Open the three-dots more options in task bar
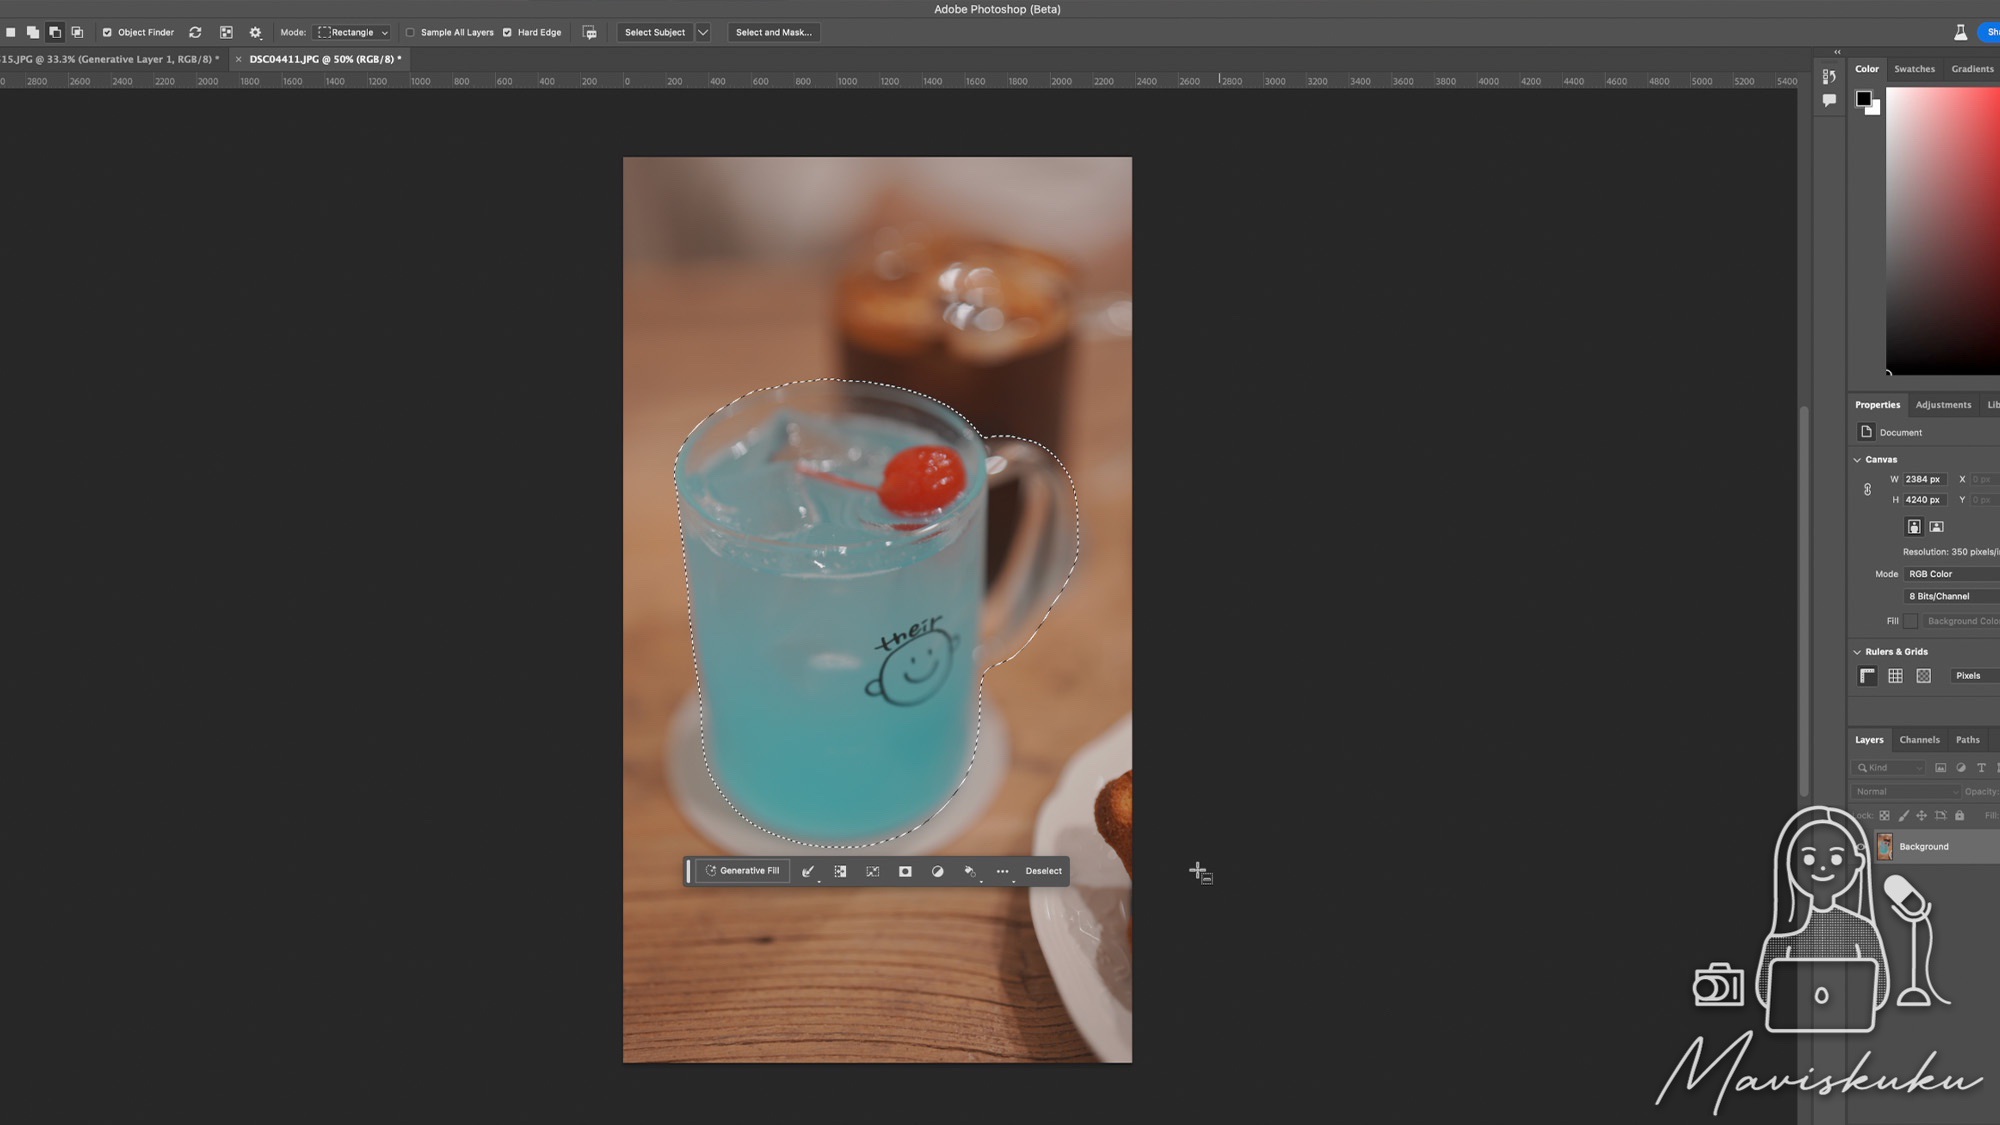 (x=1002, y=871)
